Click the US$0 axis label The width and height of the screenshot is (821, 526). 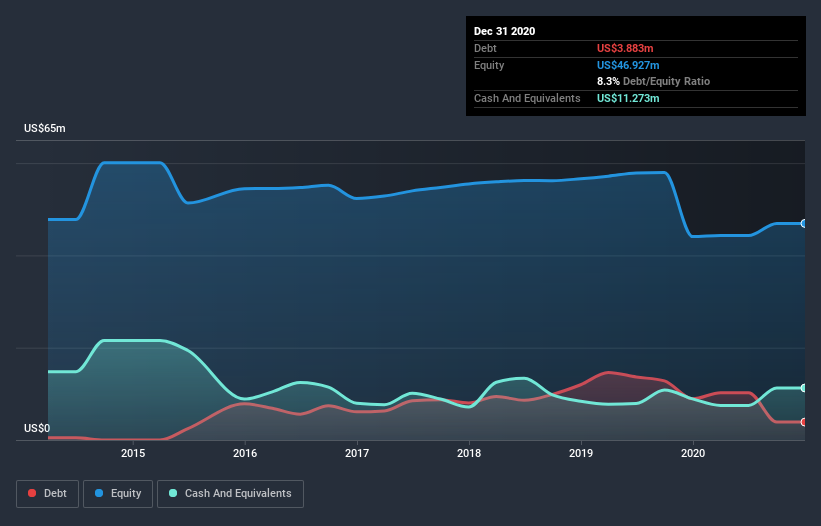pos(37,428)
